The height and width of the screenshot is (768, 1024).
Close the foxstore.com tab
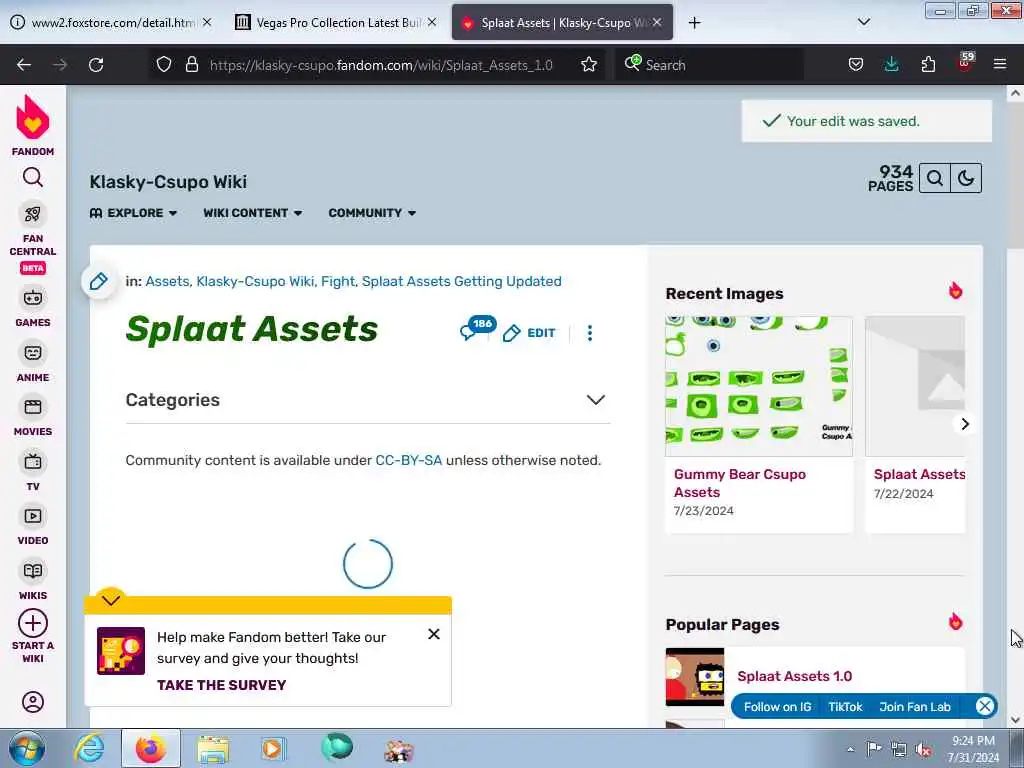click(x=207, y=22)
